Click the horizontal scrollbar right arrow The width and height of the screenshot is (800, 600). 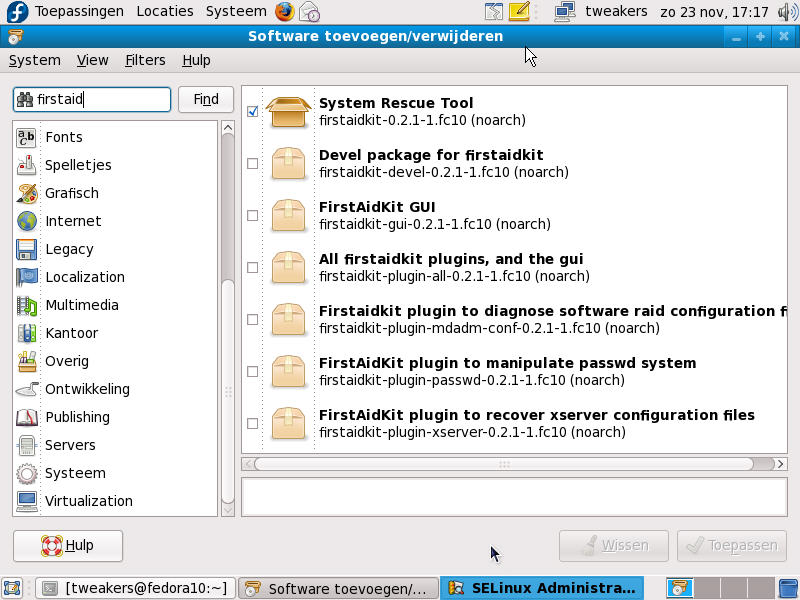tap(780, 464)
